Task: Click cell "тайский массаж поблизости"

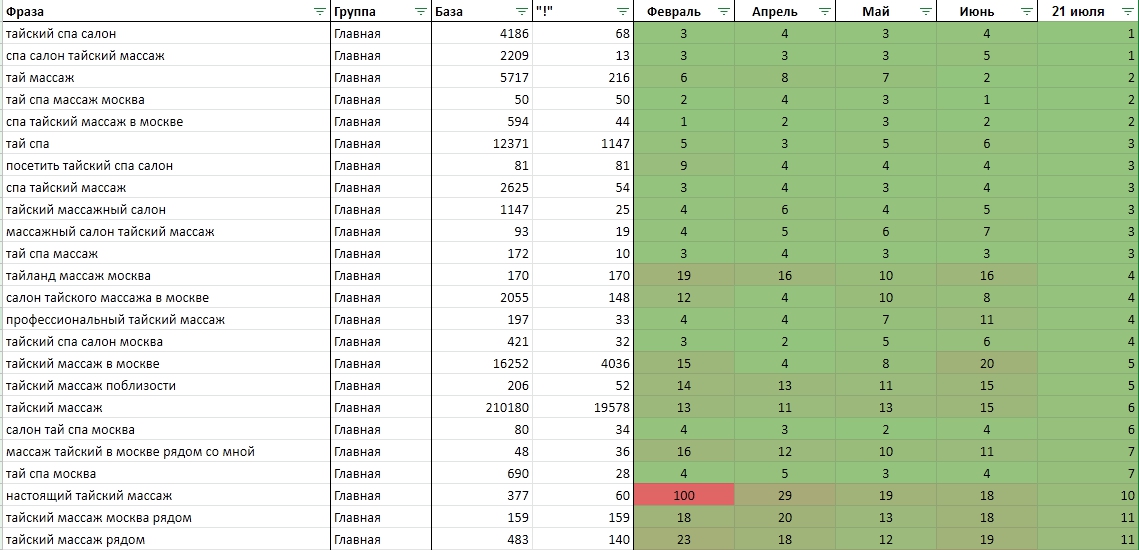Action: click(90, 386)
